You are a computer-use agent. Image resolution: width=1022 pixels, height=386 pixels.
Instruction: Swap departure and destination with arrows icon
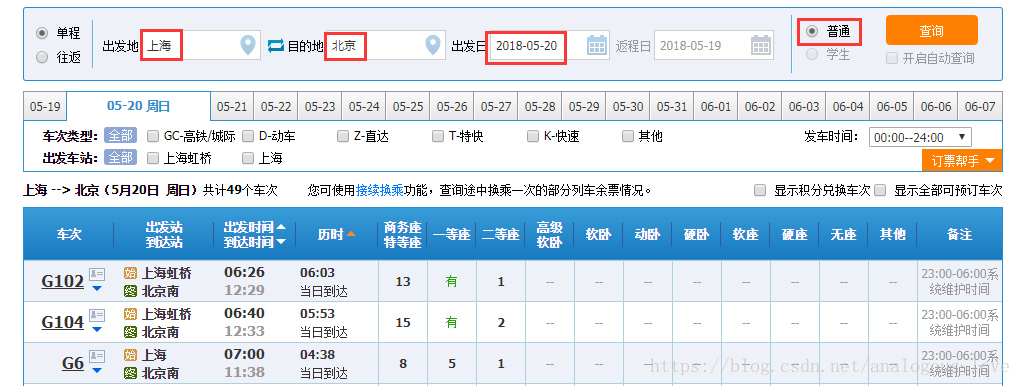click(x=276, y=46)
